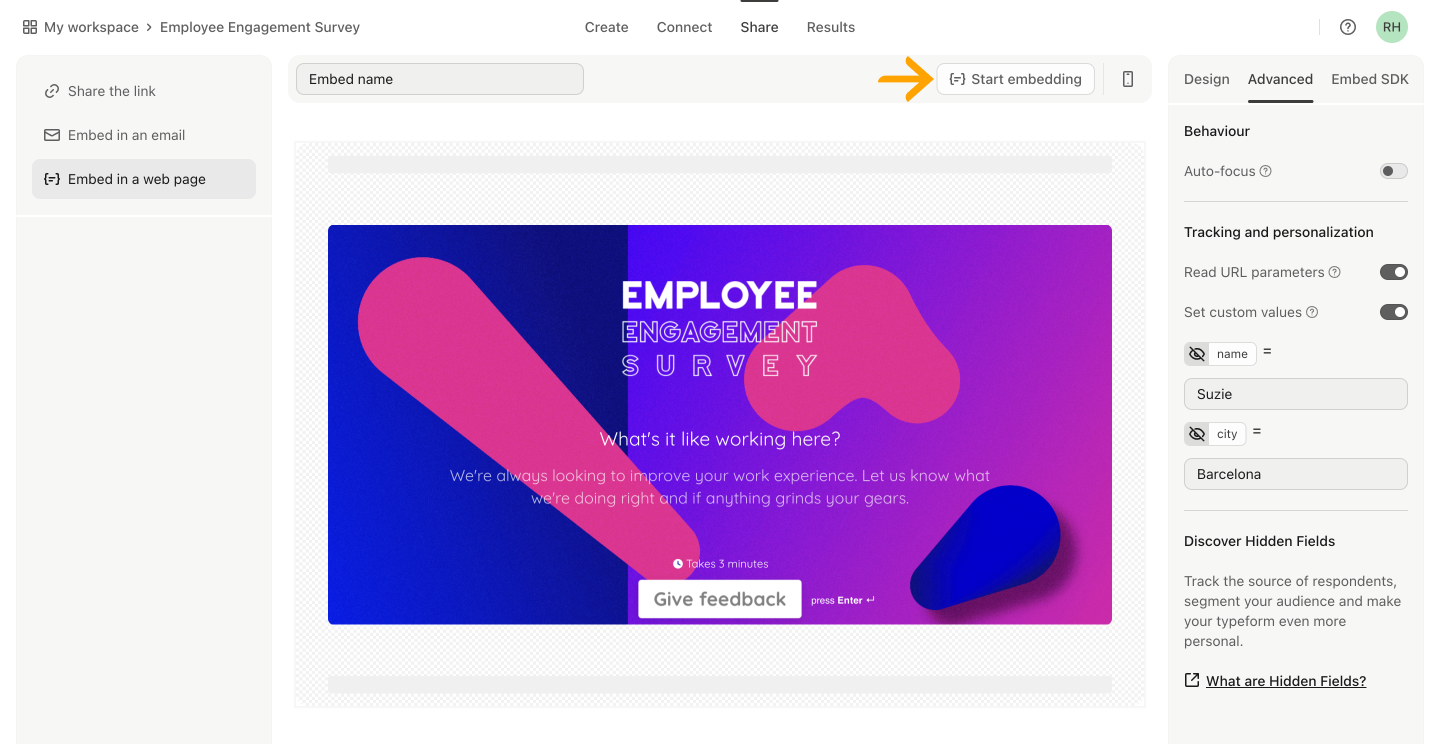This screenshot has width=1440, height=744.
Task: Go to the Create tab
Action: [607, 27]
